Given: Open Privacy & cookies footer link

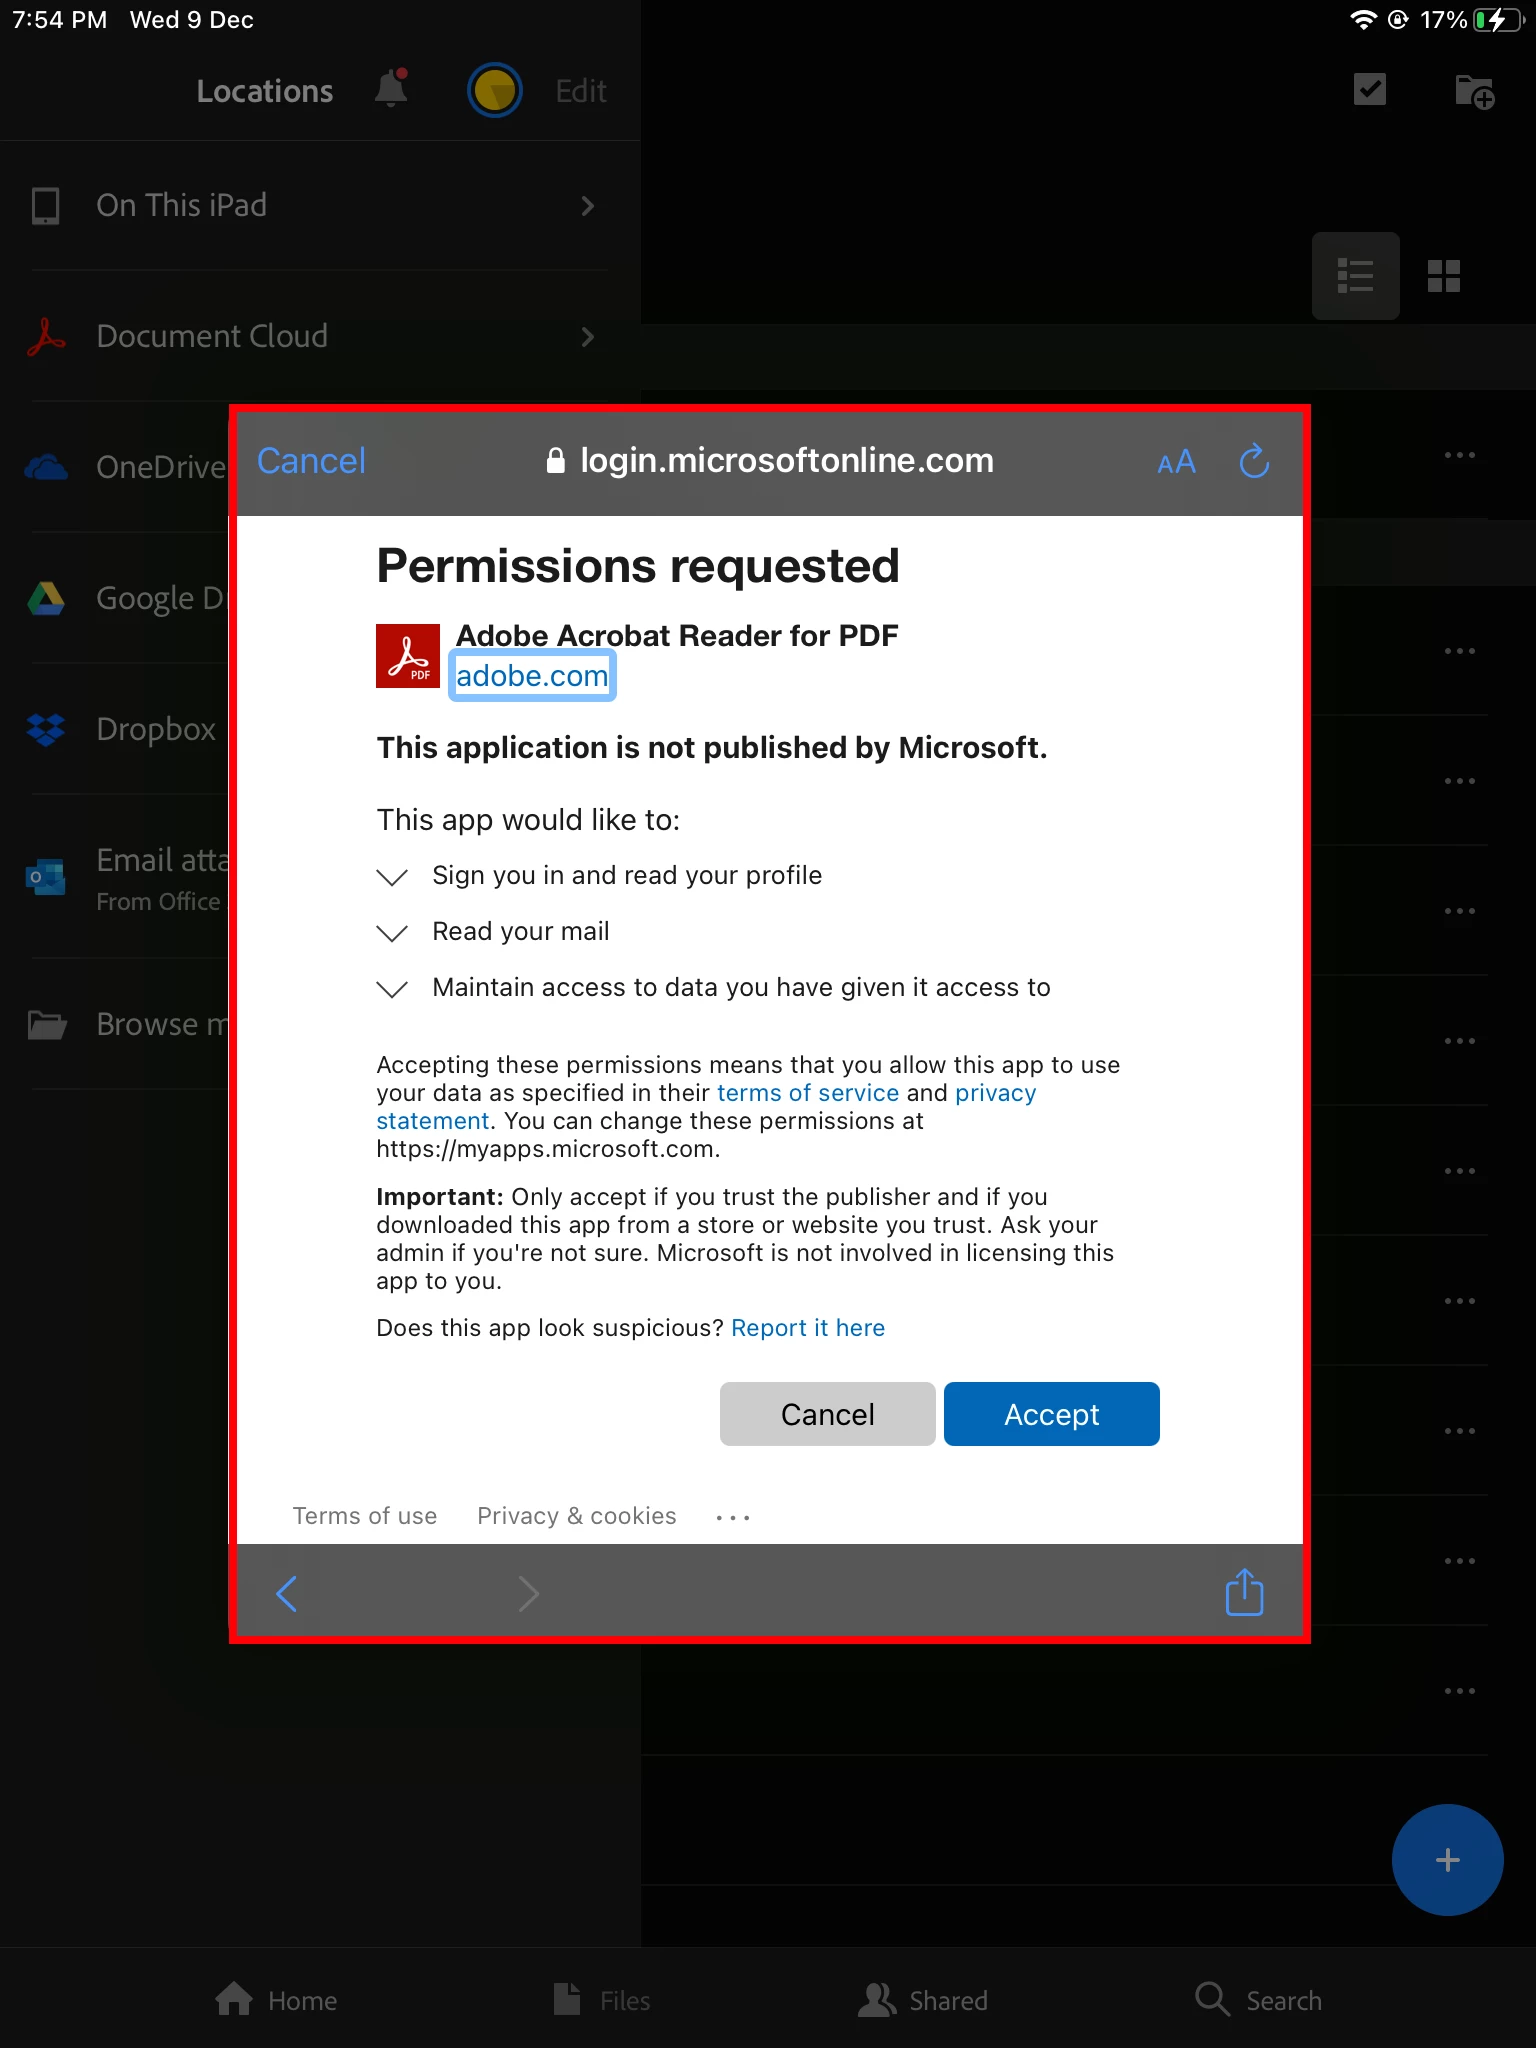Looking at the screenshot, I should pos(577,1516).
